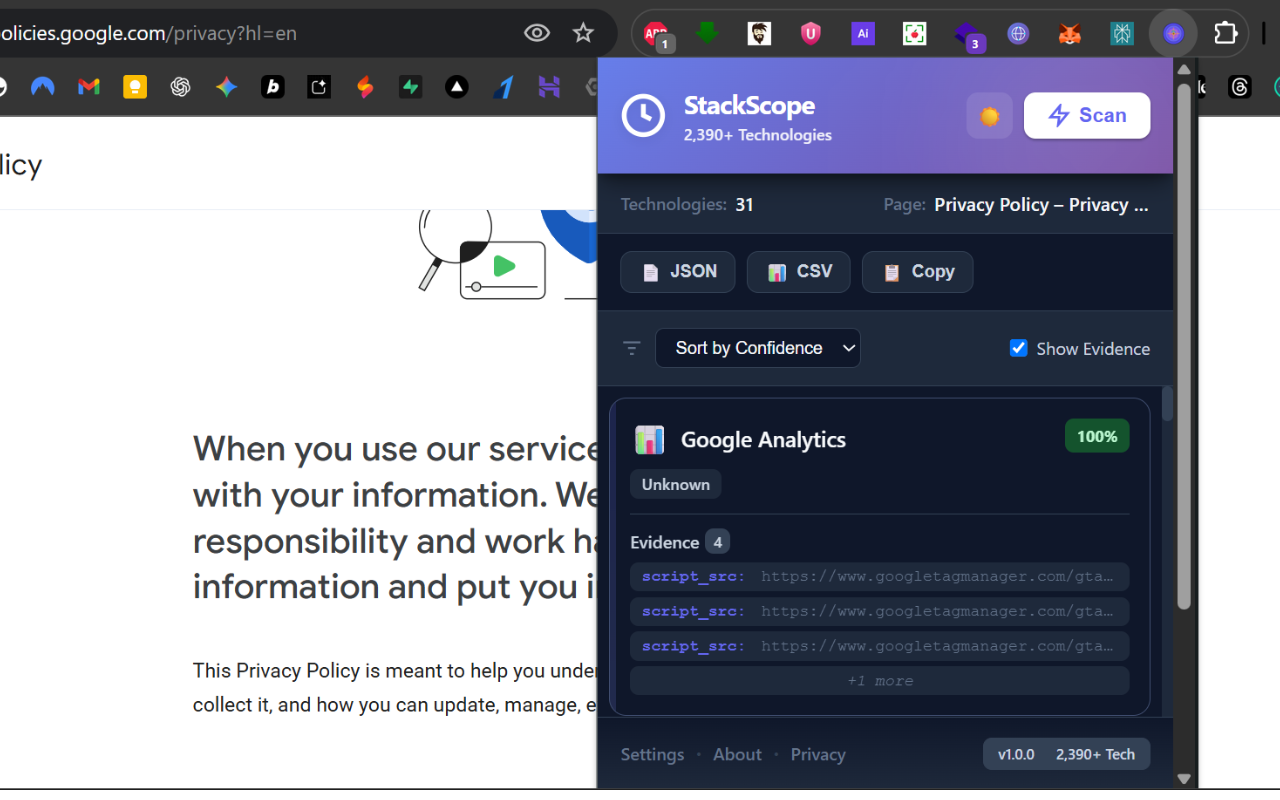
Task: Export results with the JSON button
Action: 678,272
